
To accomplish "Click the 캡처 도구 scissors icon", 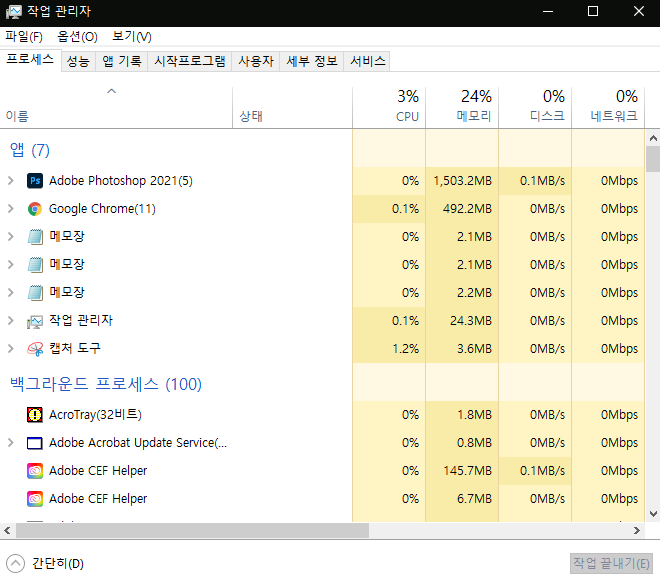I will [x=35, y=348].
